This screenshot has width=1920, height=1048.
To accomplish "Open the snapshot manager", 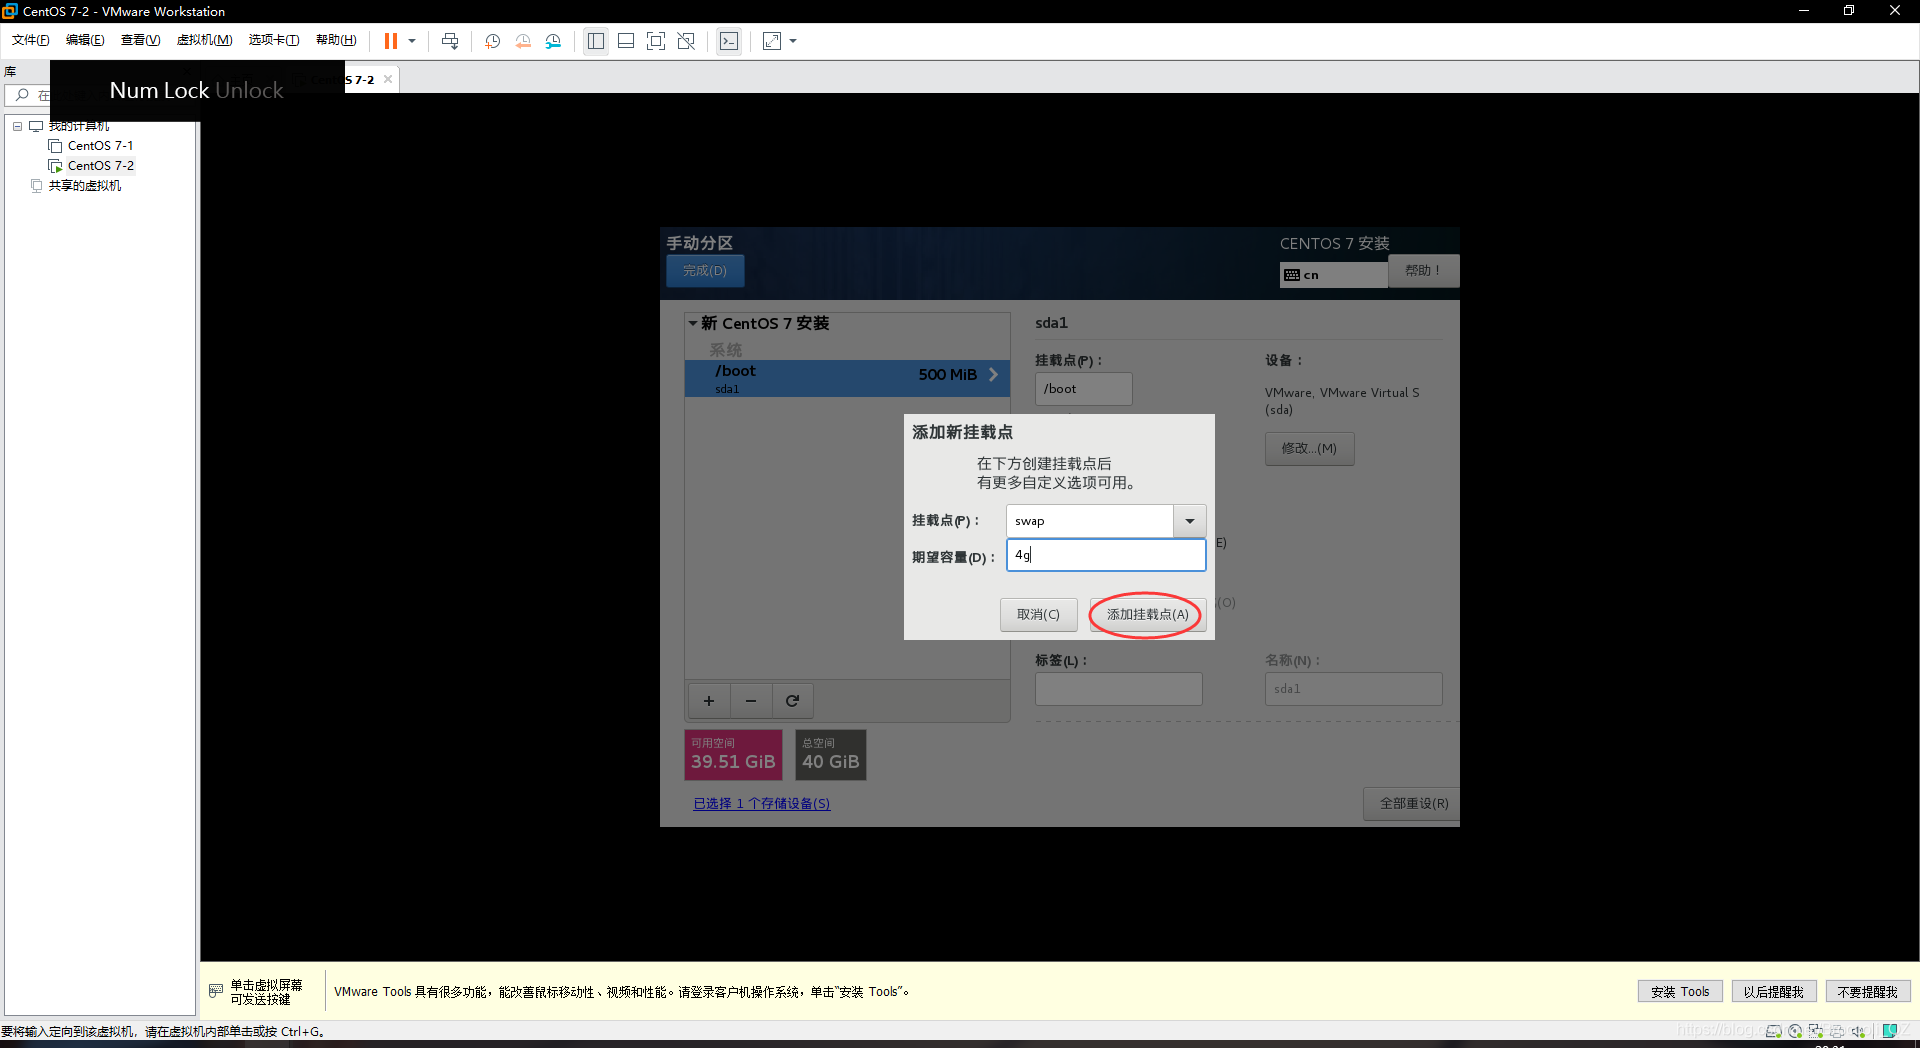I will (553, 41).
